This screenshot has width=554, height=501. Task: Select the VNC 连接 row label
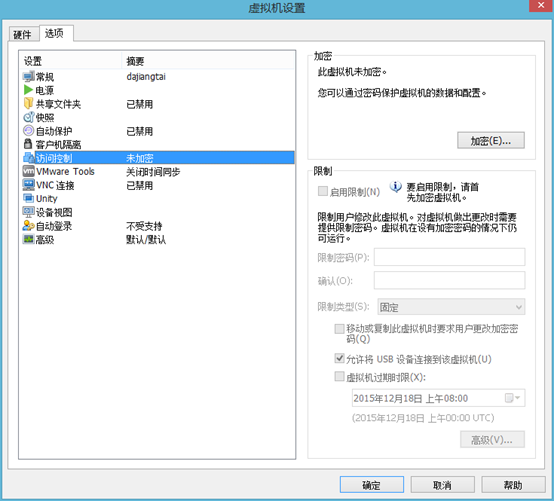[55, 185]
